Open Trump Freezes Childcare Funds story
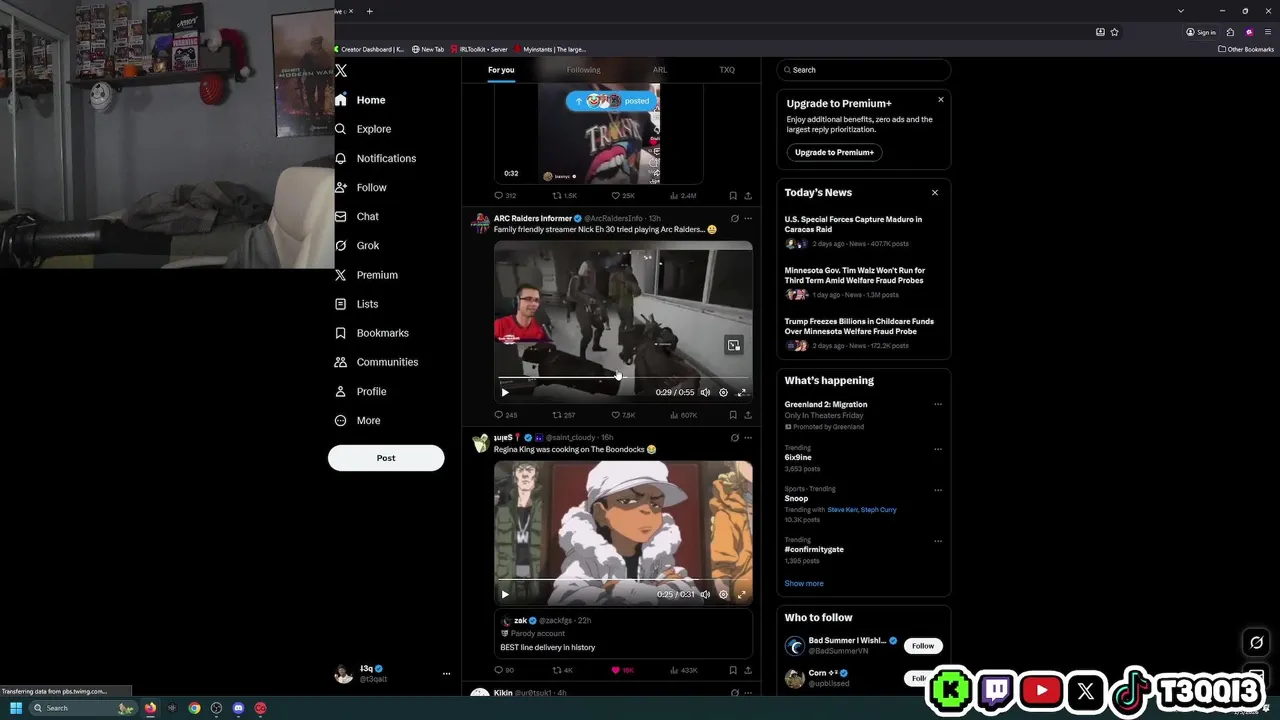 coord(863,333)
